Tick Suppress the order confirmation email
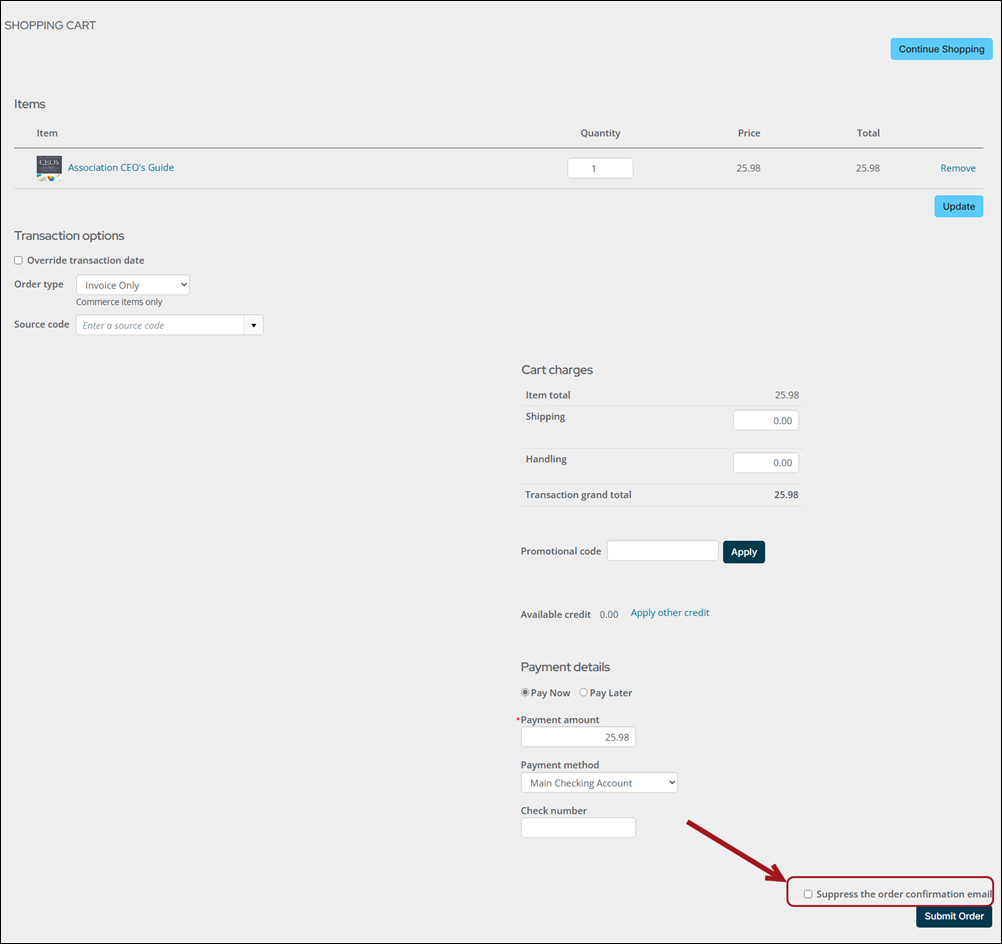This screenshot has height=944, width=1002. [x=808, y=894]
